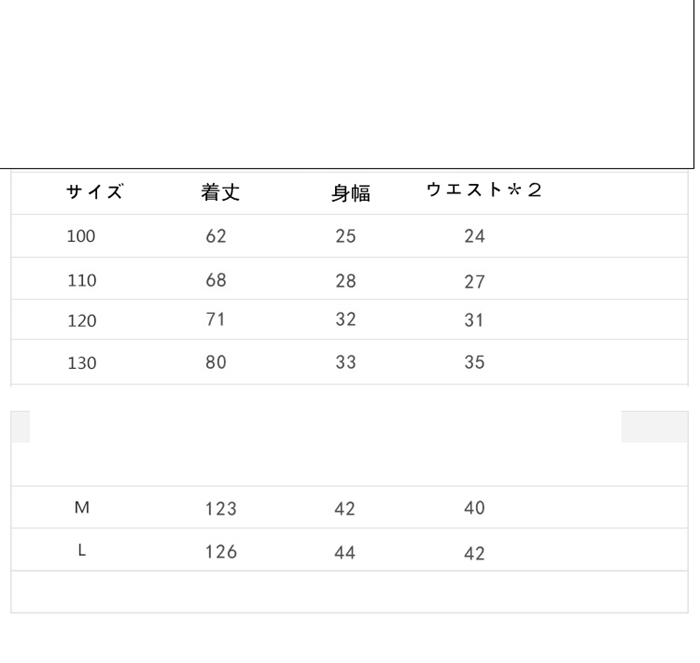The width and height of the screenshot is (700, 663).
Task: Select the waist value 40 in M row
Action: (474, 509)
